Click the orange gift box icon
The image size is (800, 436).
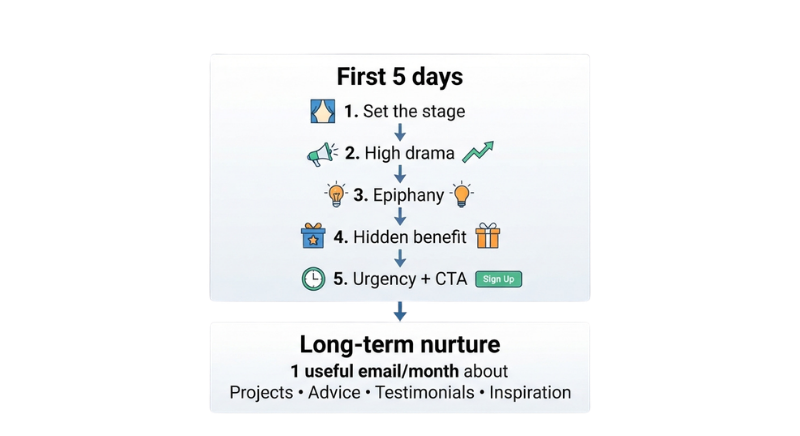pos(488,236)
